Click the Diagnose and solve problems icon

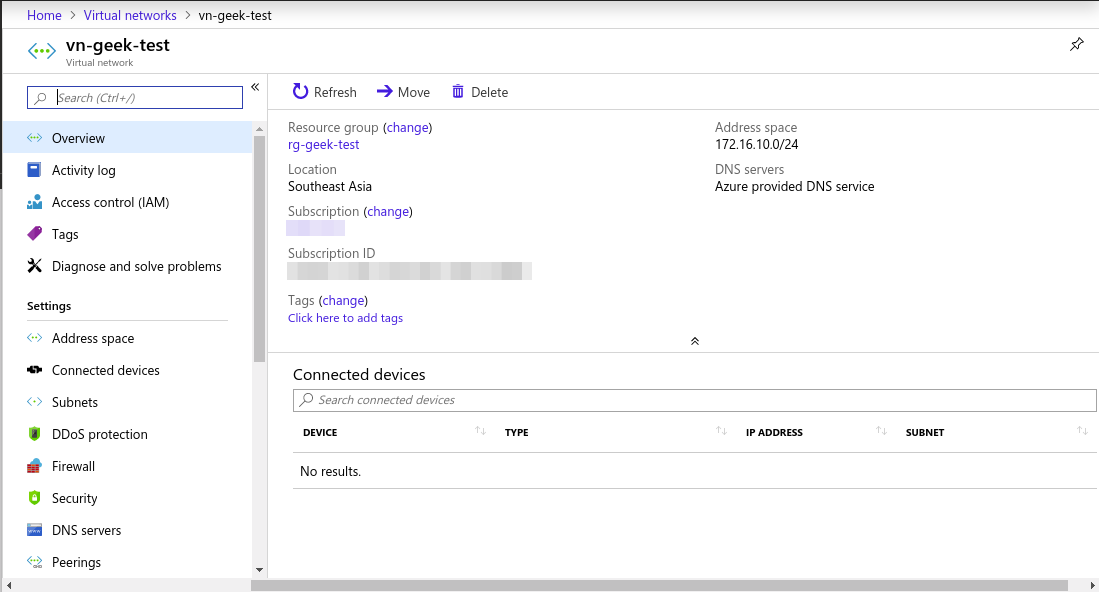tap(34, 266)
